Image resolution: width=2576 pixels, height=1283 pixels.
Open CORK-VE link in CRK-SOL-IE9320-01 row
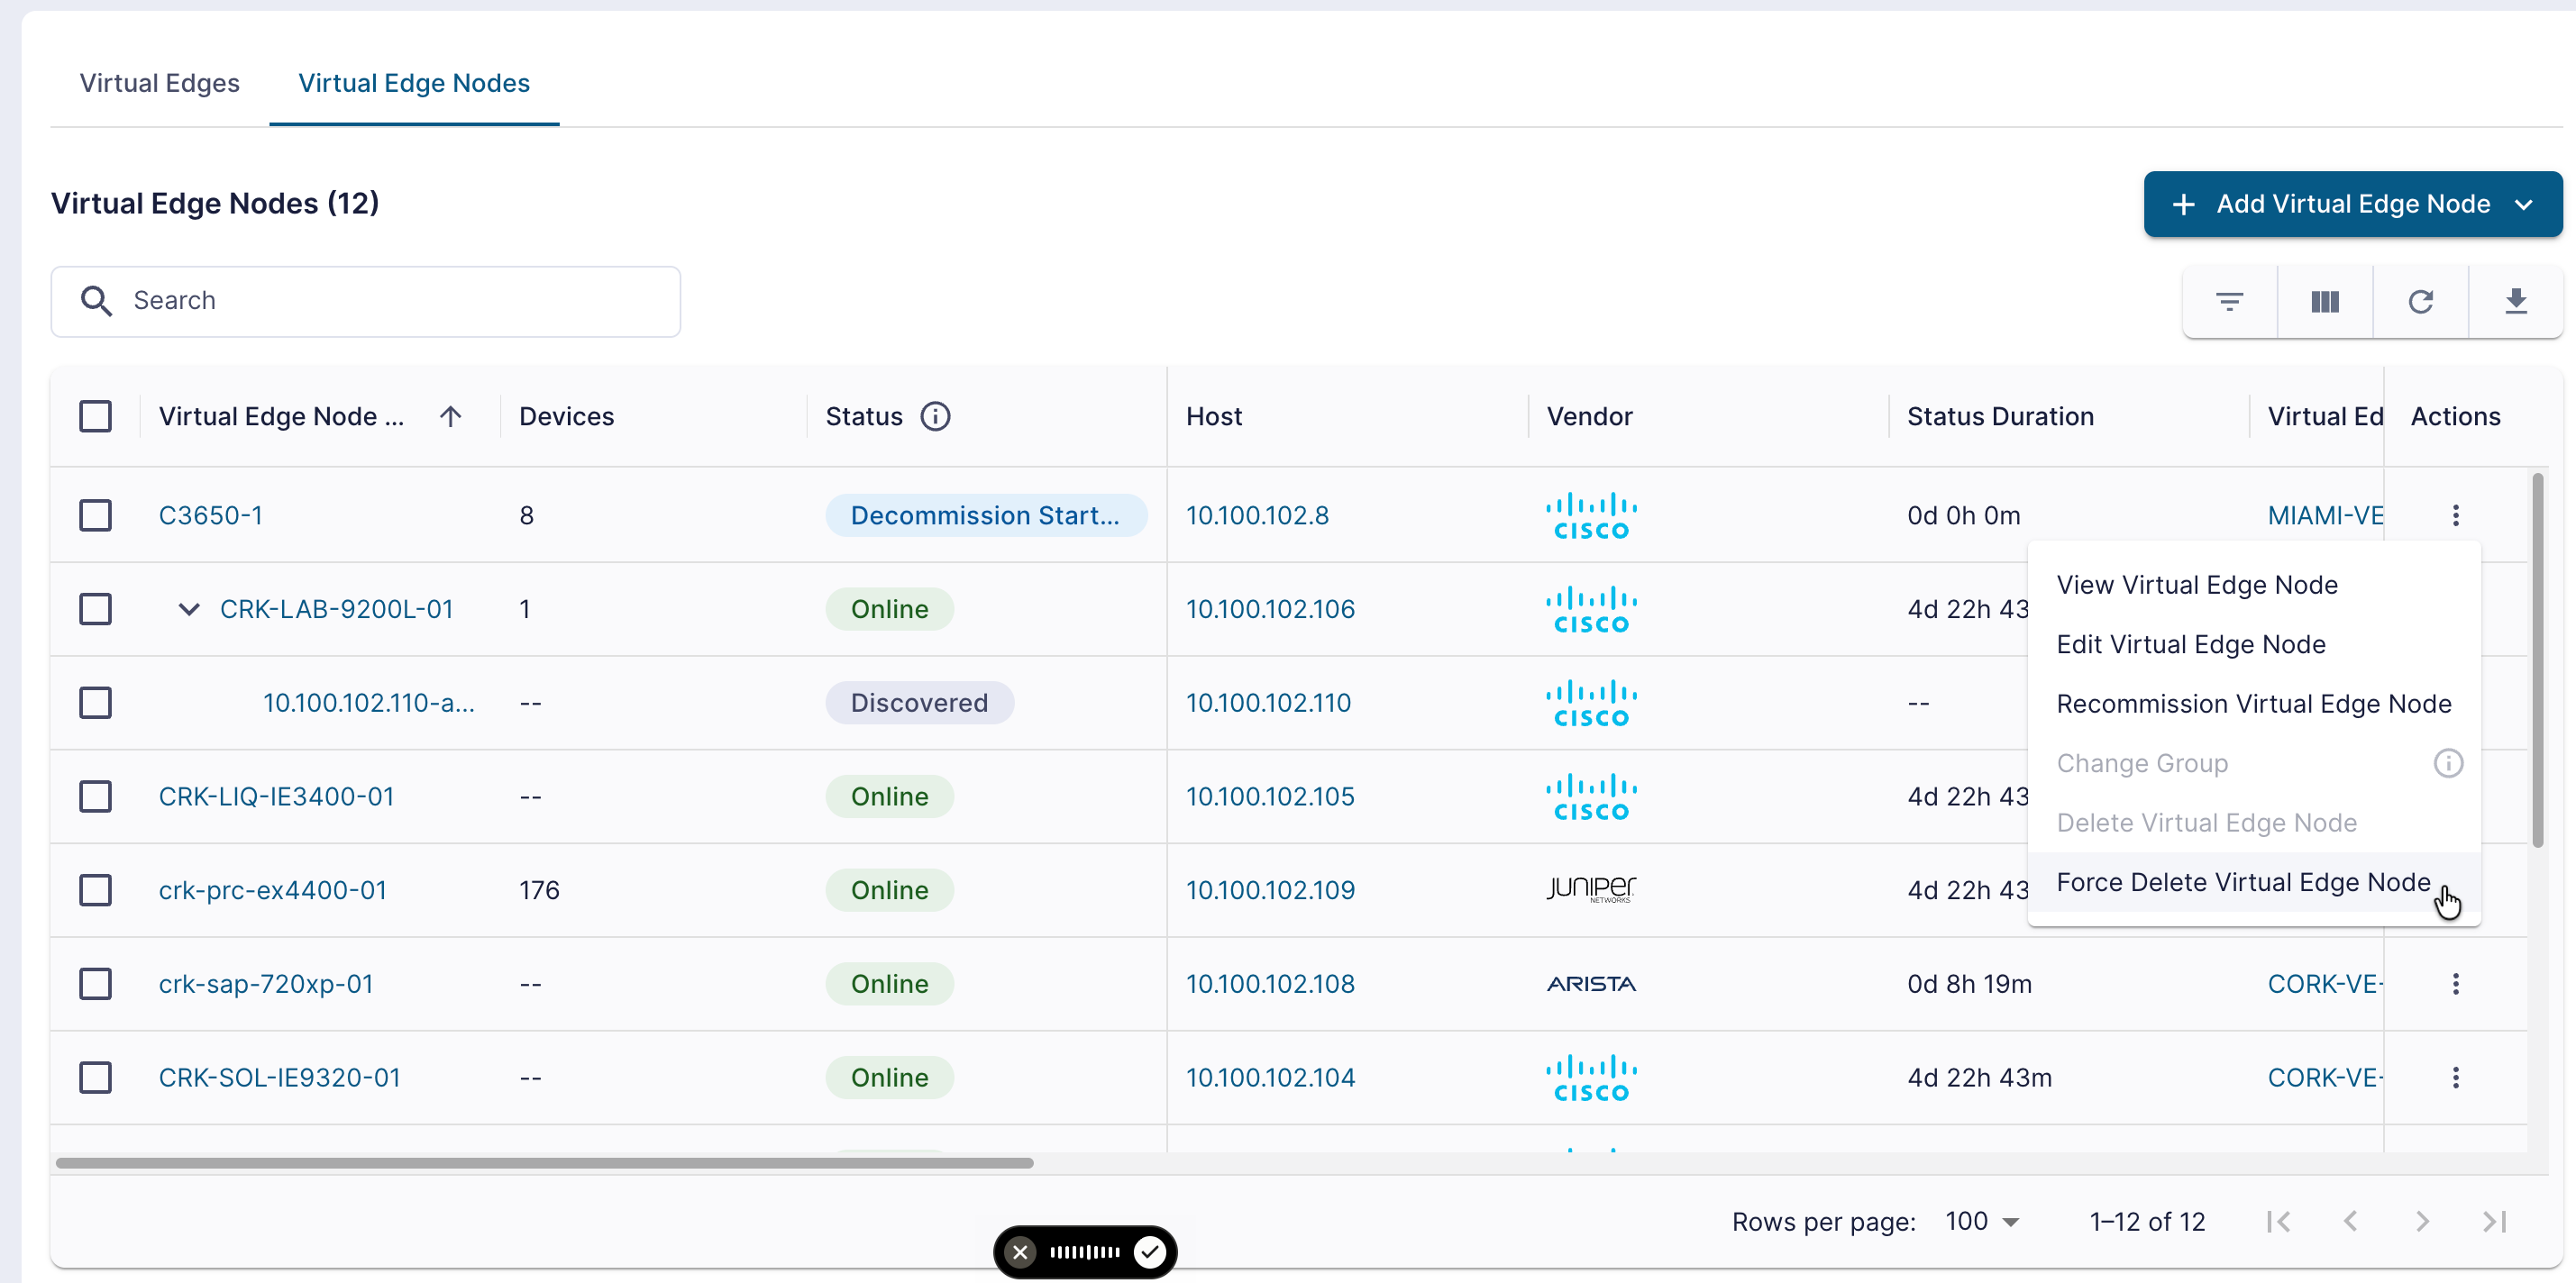point(2325,1077)
